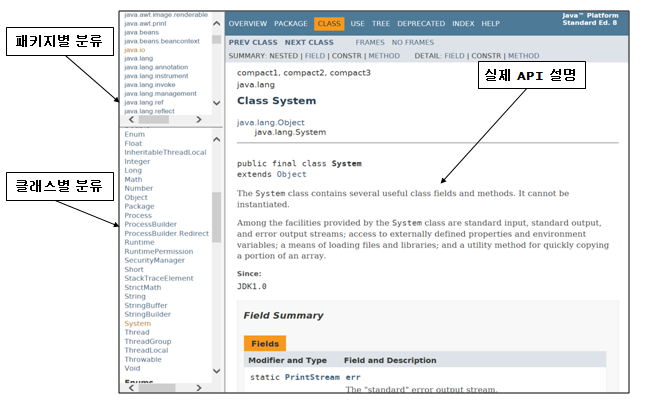Click the package list horizontal scrollbar thumb
This screenshot has height=404, width=662.
[x=154, y=119]
